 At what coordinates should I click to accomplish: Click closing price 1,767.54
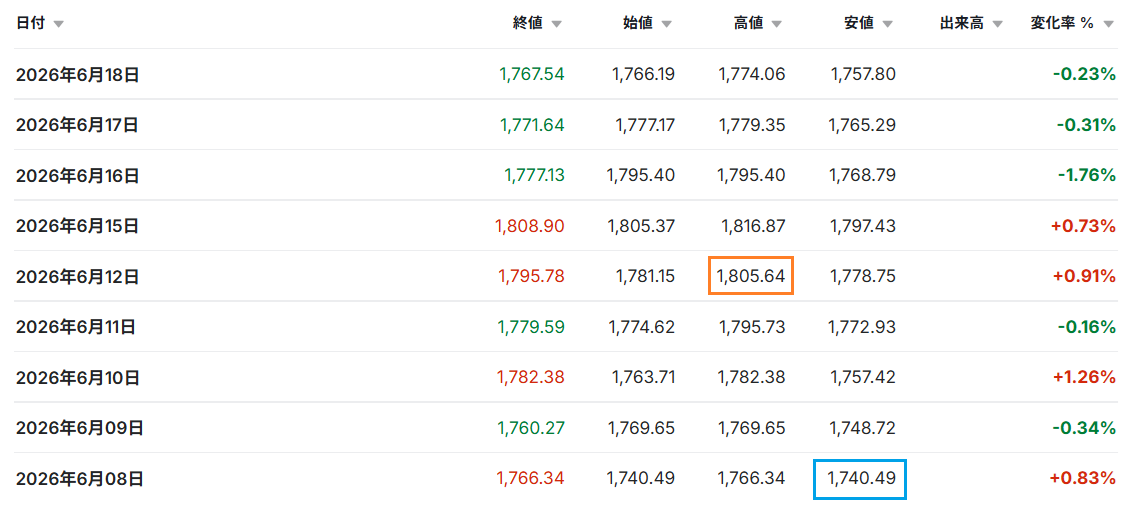pyautogui.click(x=532, y=74)
